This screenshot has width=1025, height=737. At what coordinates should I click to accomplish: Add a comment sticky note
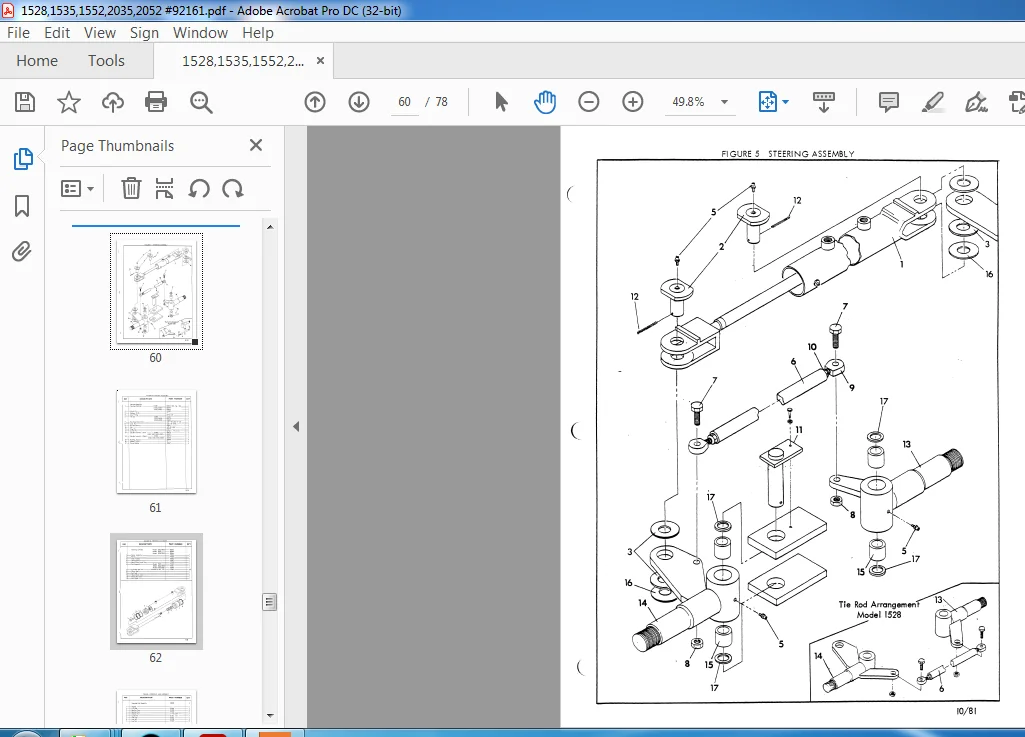coord(888,102)
